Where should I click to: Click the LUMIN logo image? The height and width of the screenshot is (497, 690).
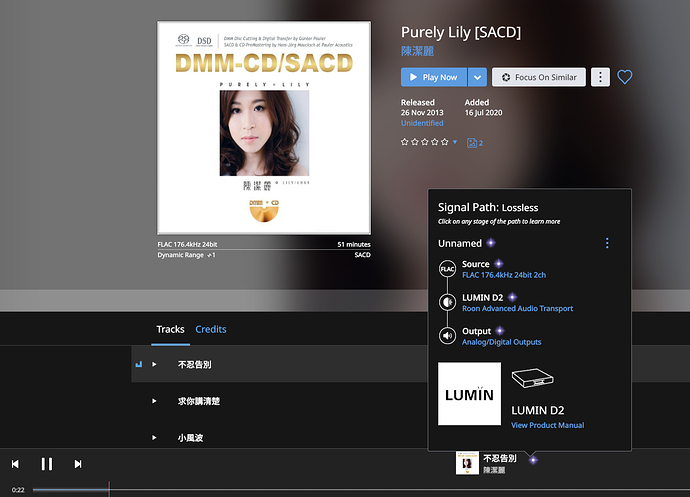[469, 394]
